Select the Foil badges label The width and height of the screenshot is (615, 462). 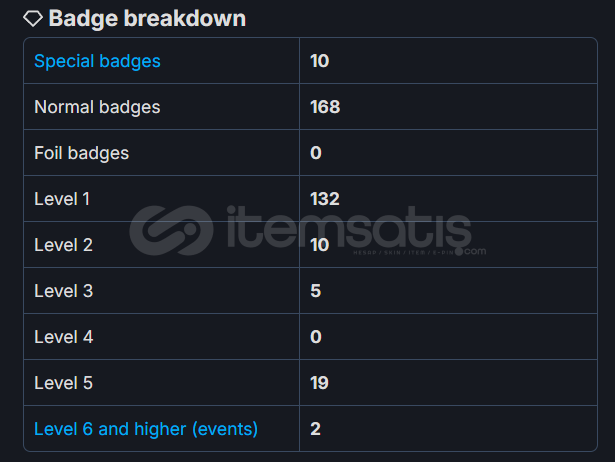(x=82, y=153)
